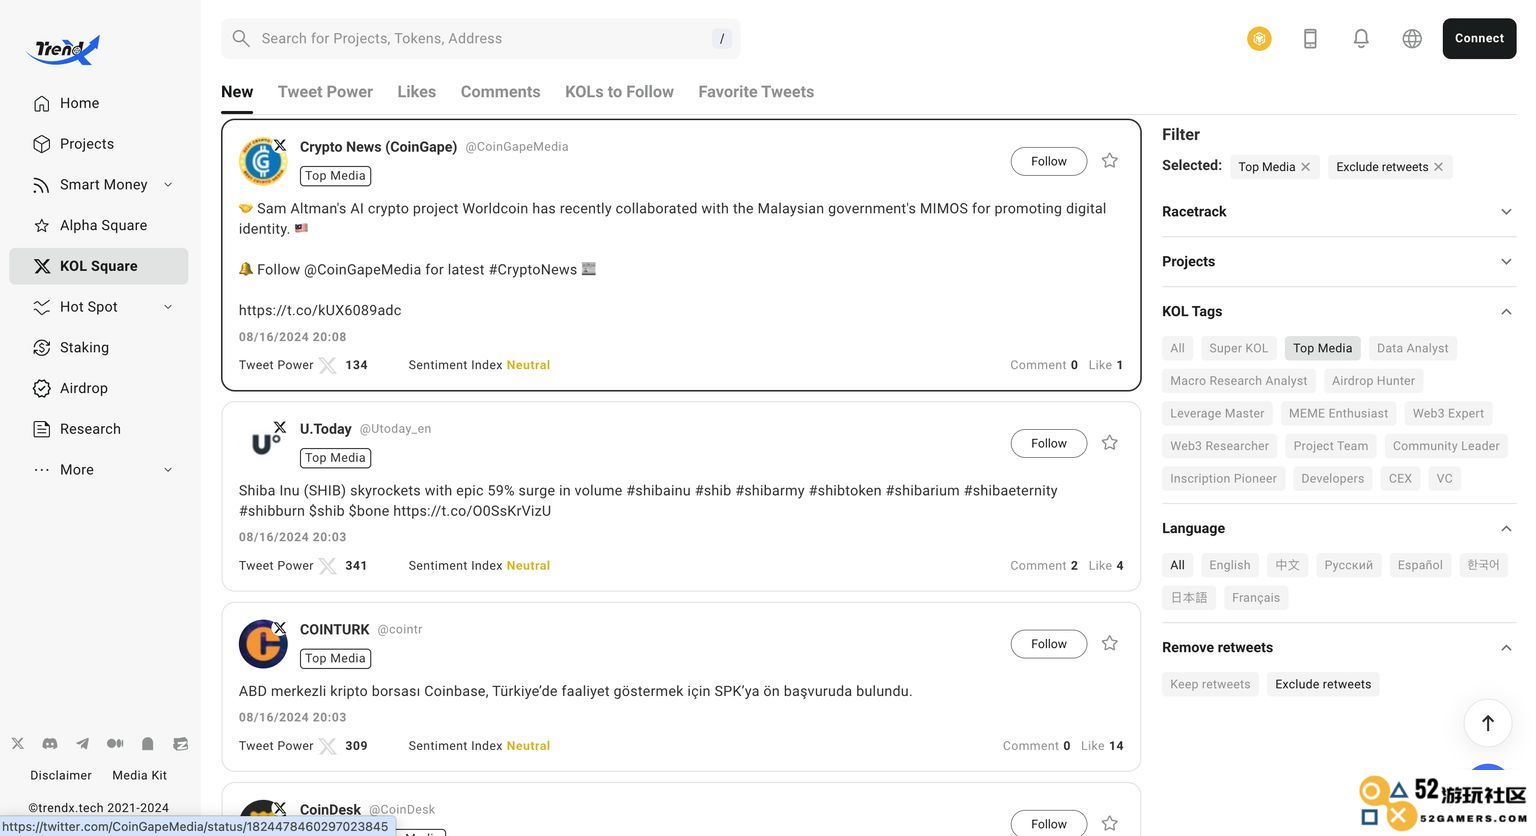Open Research in sidebar
Image resolution: width=1536 pixels, height=836 pixels.
click(x=98, y=429)
